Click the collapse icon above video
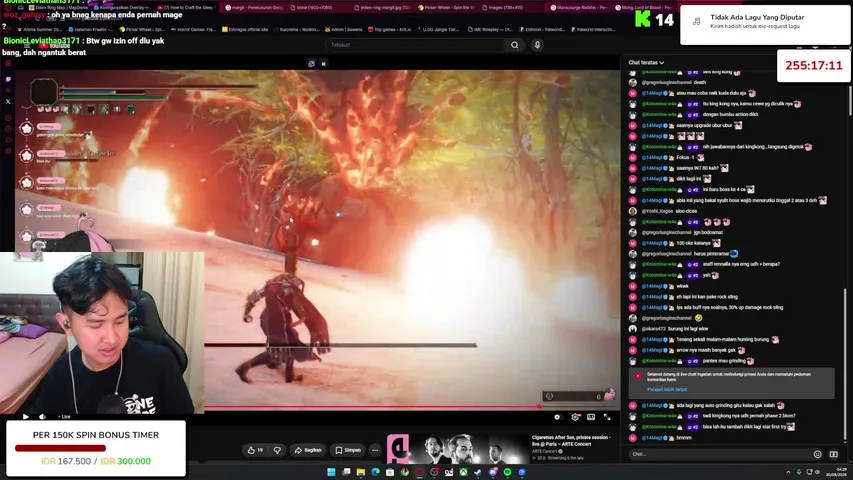 [x=324, y=64]
